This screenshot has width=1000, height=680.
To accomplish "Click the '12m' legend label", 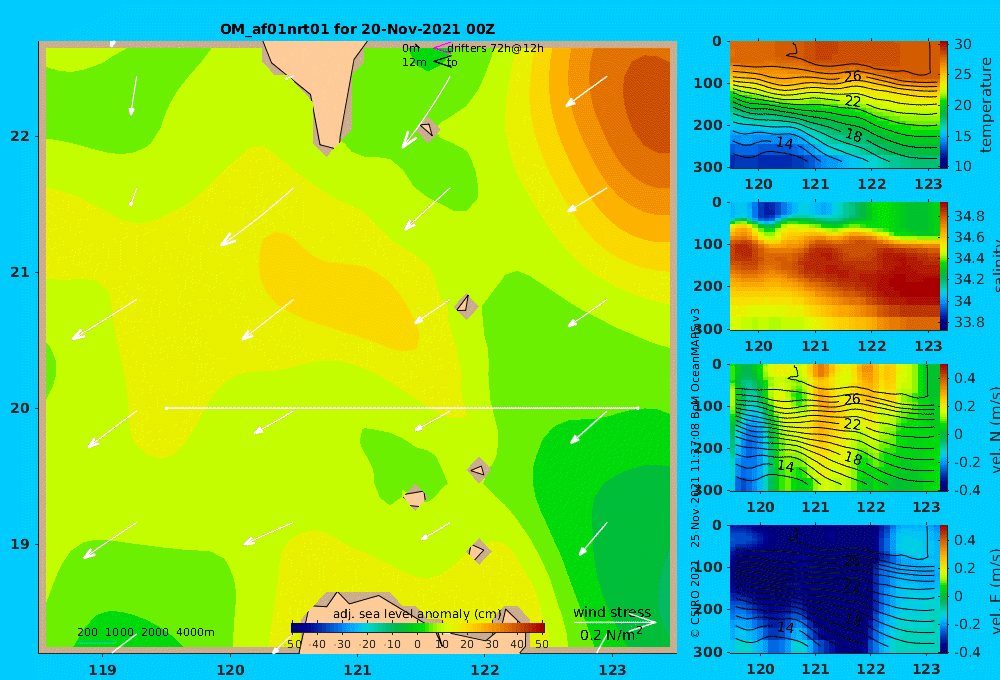I will [x=414, y=63].
